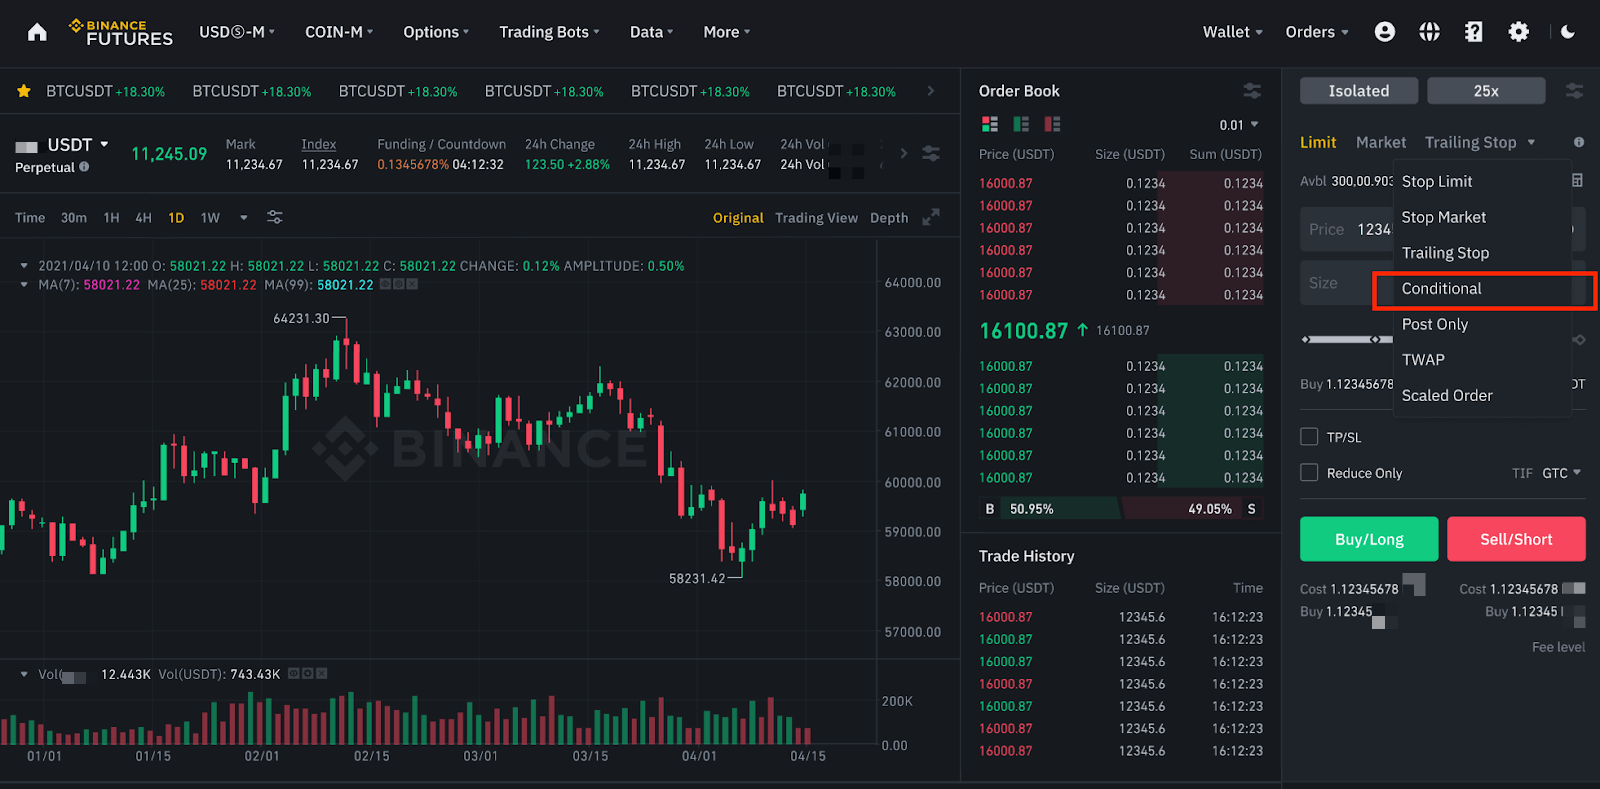
Task: Enable the Reduce Only checkbox
Action: pyautogui.click(x=1309, y=472)
